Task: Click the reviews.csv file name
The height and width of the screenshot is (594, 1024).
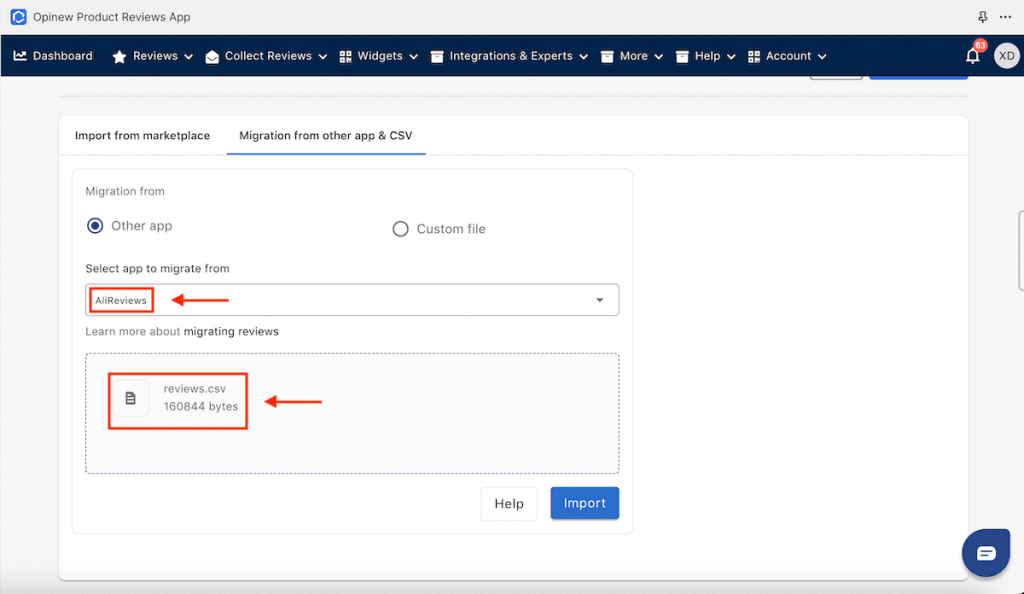Action: click(195, 388)
